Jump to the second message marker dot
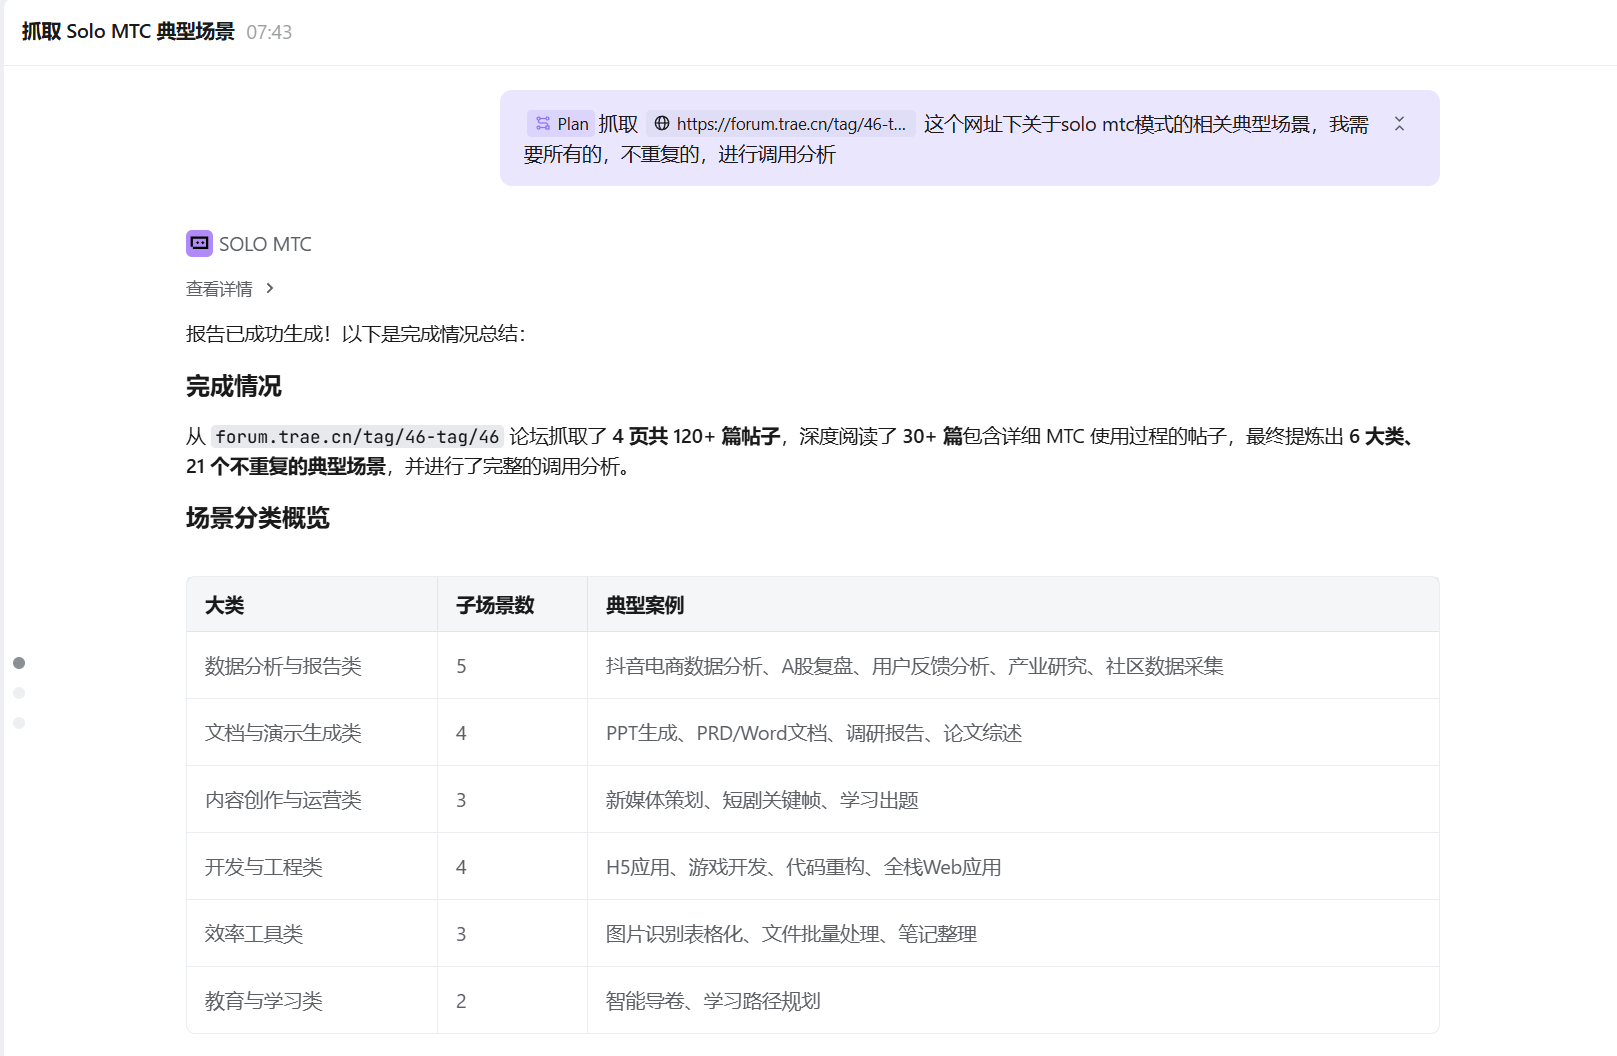The height and width of the screenshot is (1056, 1617). [19, 693]
